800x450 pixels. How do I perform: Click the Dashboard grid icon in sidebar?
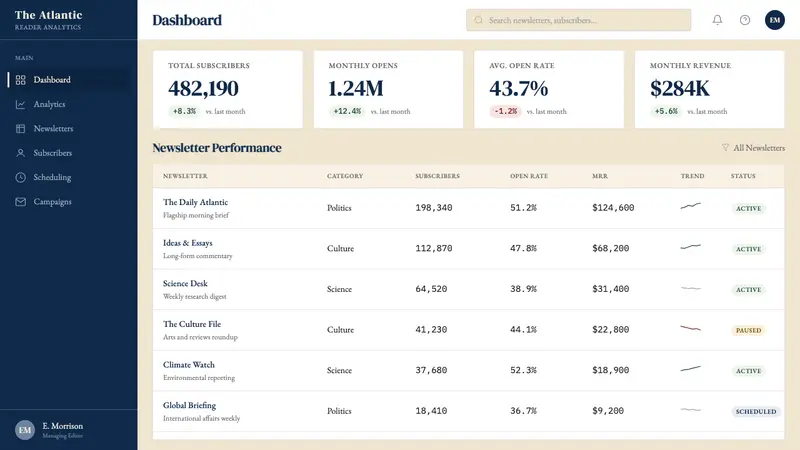tap(20, 80)
